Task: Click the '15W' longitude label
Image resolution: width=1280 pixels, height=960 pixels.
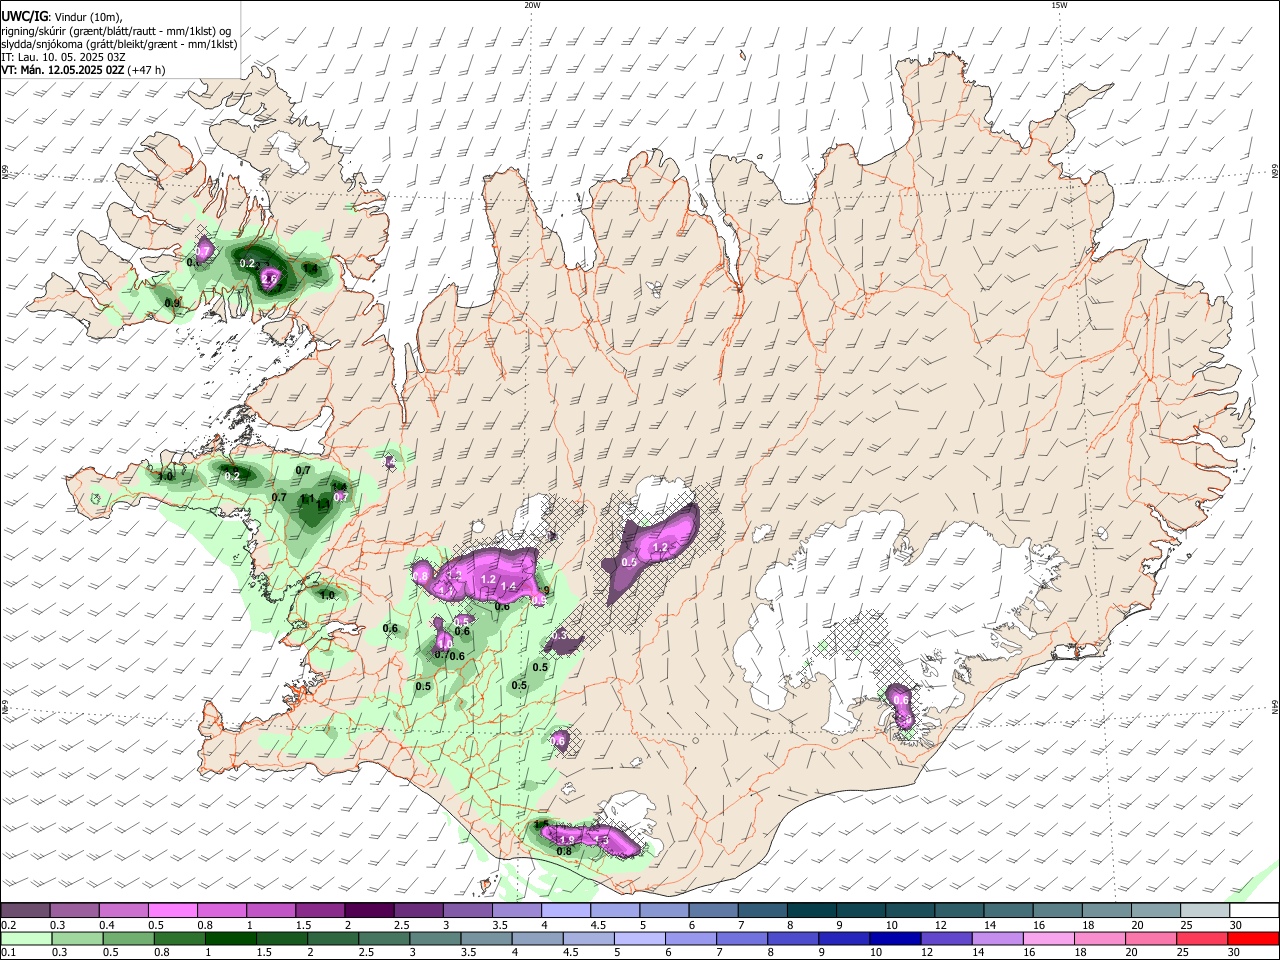Action: pos(1059,5)
